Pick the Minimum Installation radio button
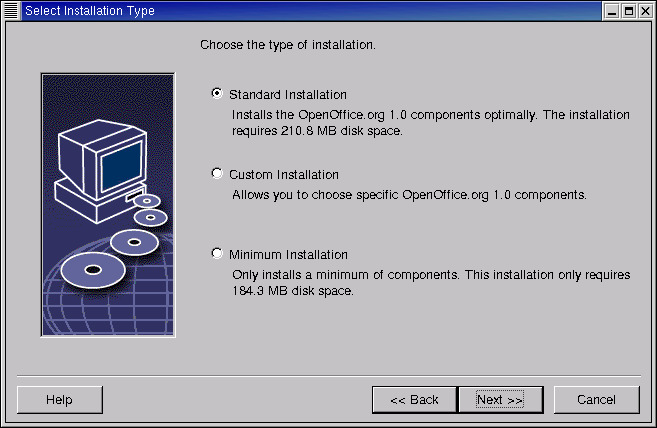 217,253
